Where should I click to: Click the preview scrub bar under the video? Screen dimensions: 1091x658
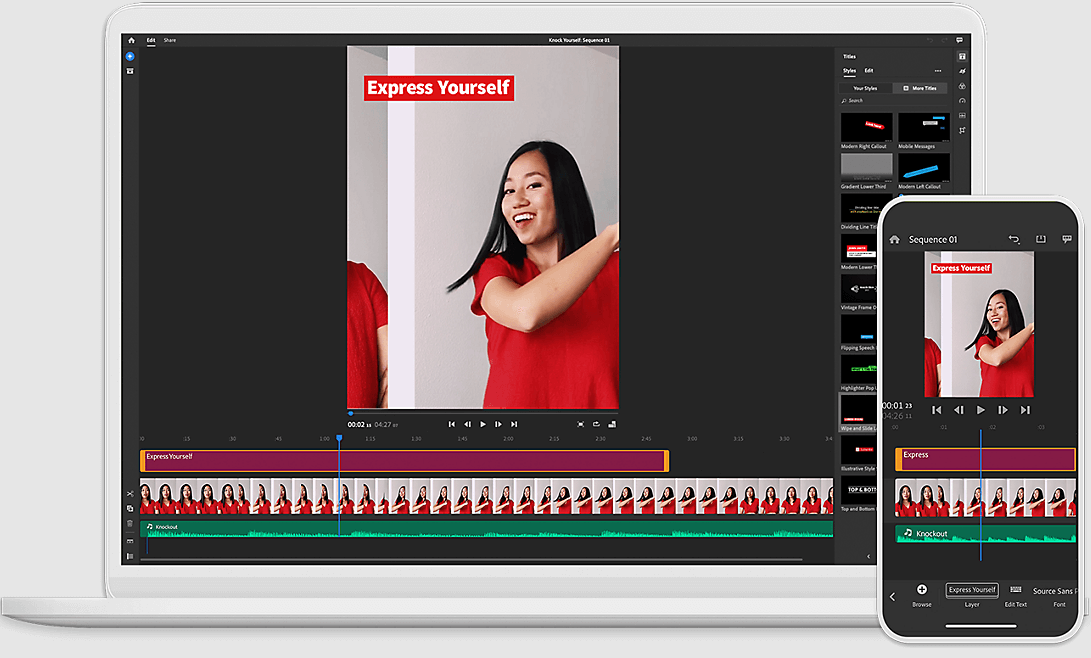tap(482, 413)
